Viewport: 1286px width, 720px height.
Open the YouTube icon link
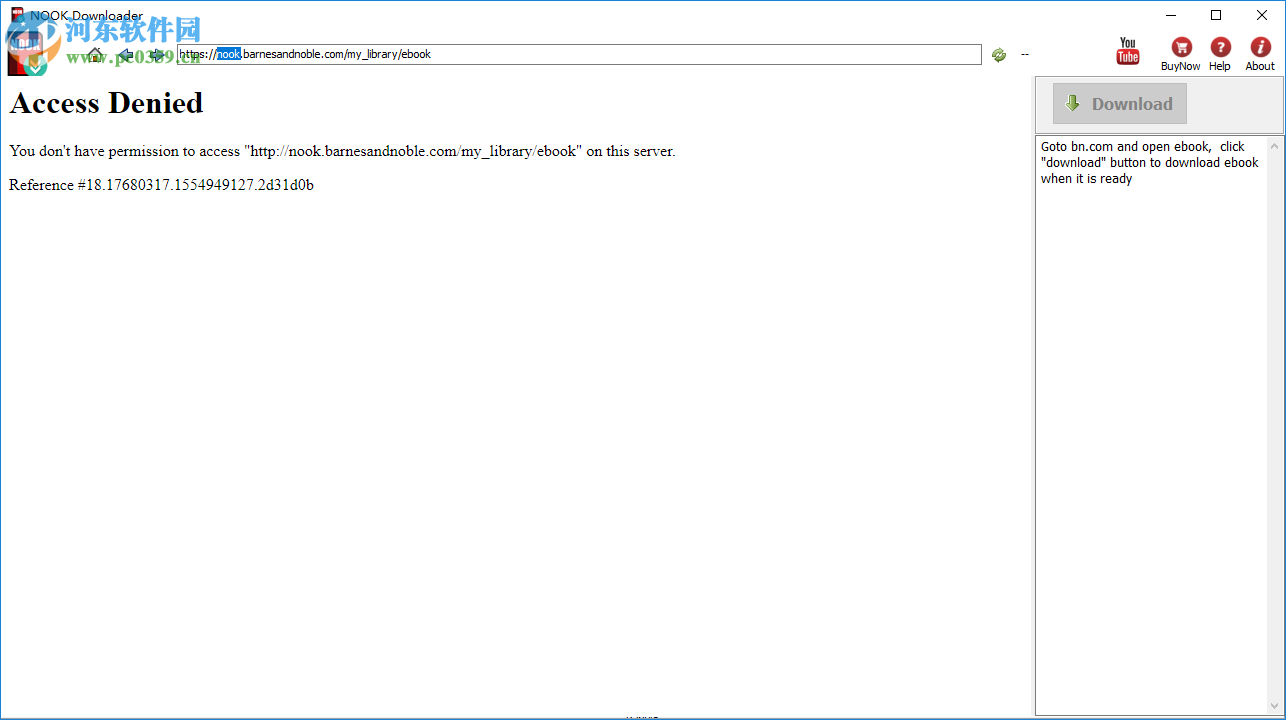1128,51
